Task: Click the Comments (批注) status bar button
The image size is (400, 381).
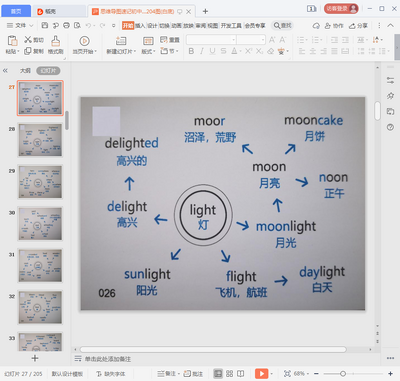Action: [x=193, y=374]
